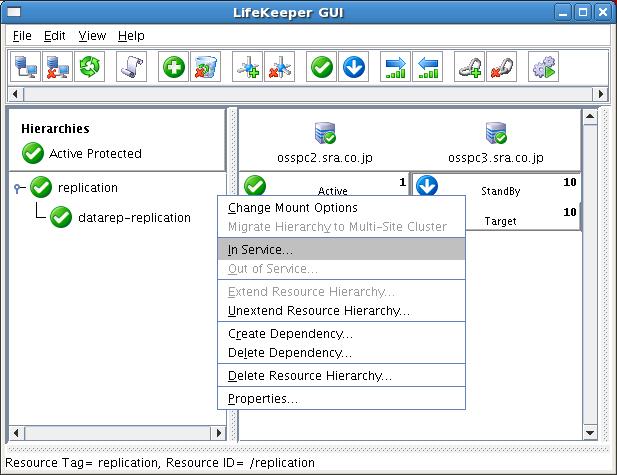
Task: Minimize the LifeKeeper GUI window
Action: [x=563, y=13]
